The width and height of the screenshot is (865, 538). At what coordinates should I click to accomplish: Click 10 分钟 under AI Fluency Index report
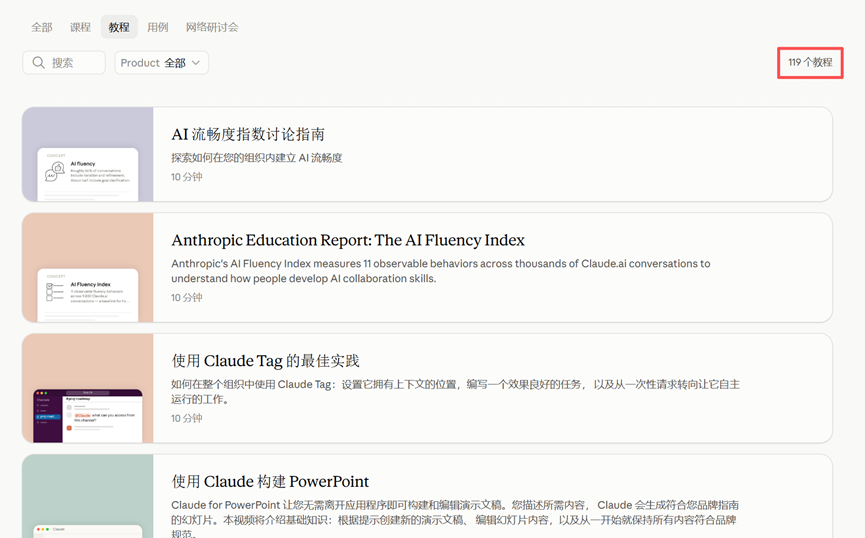click(186, 298)
